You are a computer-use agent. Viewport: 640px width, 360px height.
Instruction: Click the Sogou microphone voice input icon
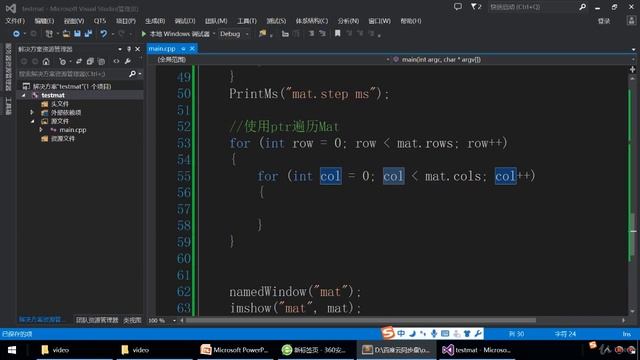[x=434, y=333]
